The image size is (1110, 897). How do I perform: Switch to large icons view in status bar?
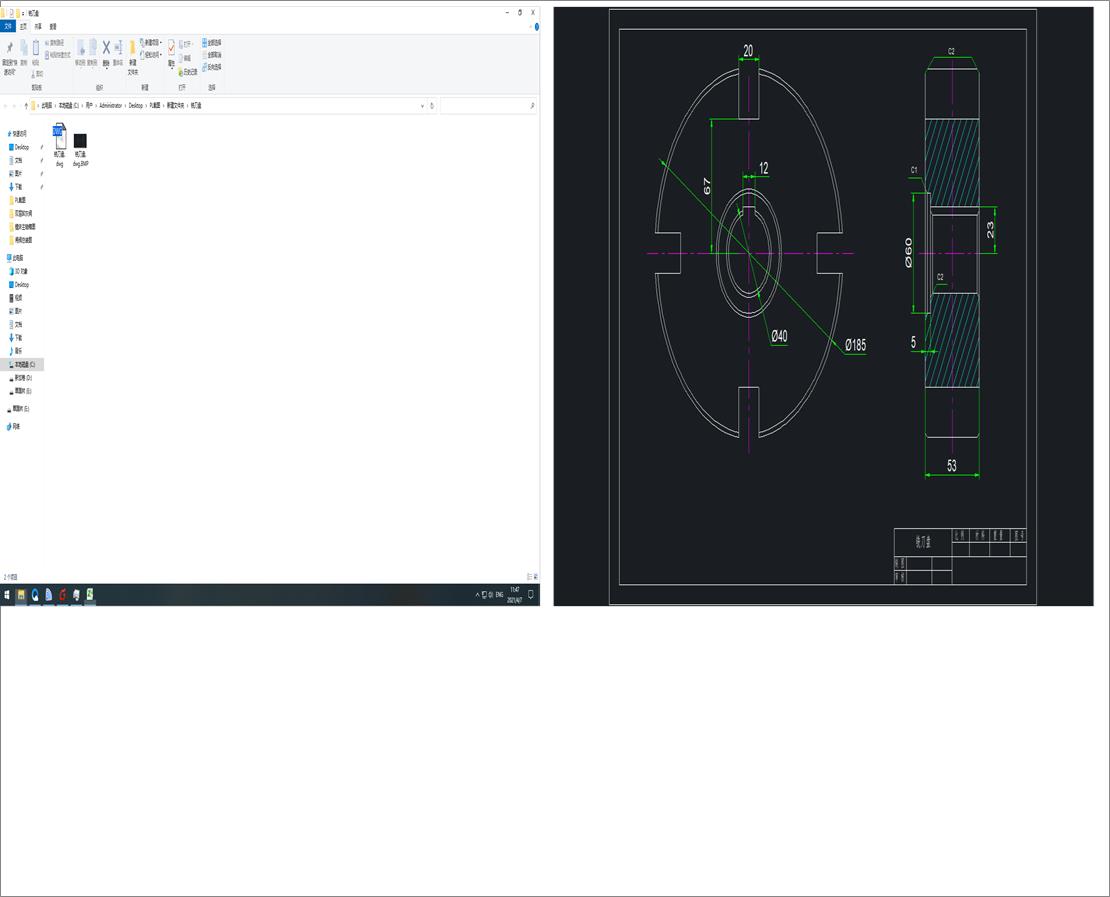536,577
